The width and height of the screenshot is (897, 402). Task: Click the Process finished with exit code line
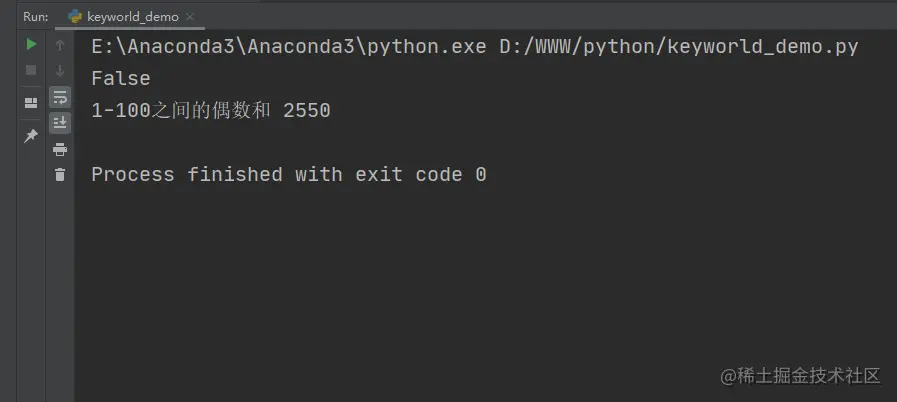[x=289, y=174]
